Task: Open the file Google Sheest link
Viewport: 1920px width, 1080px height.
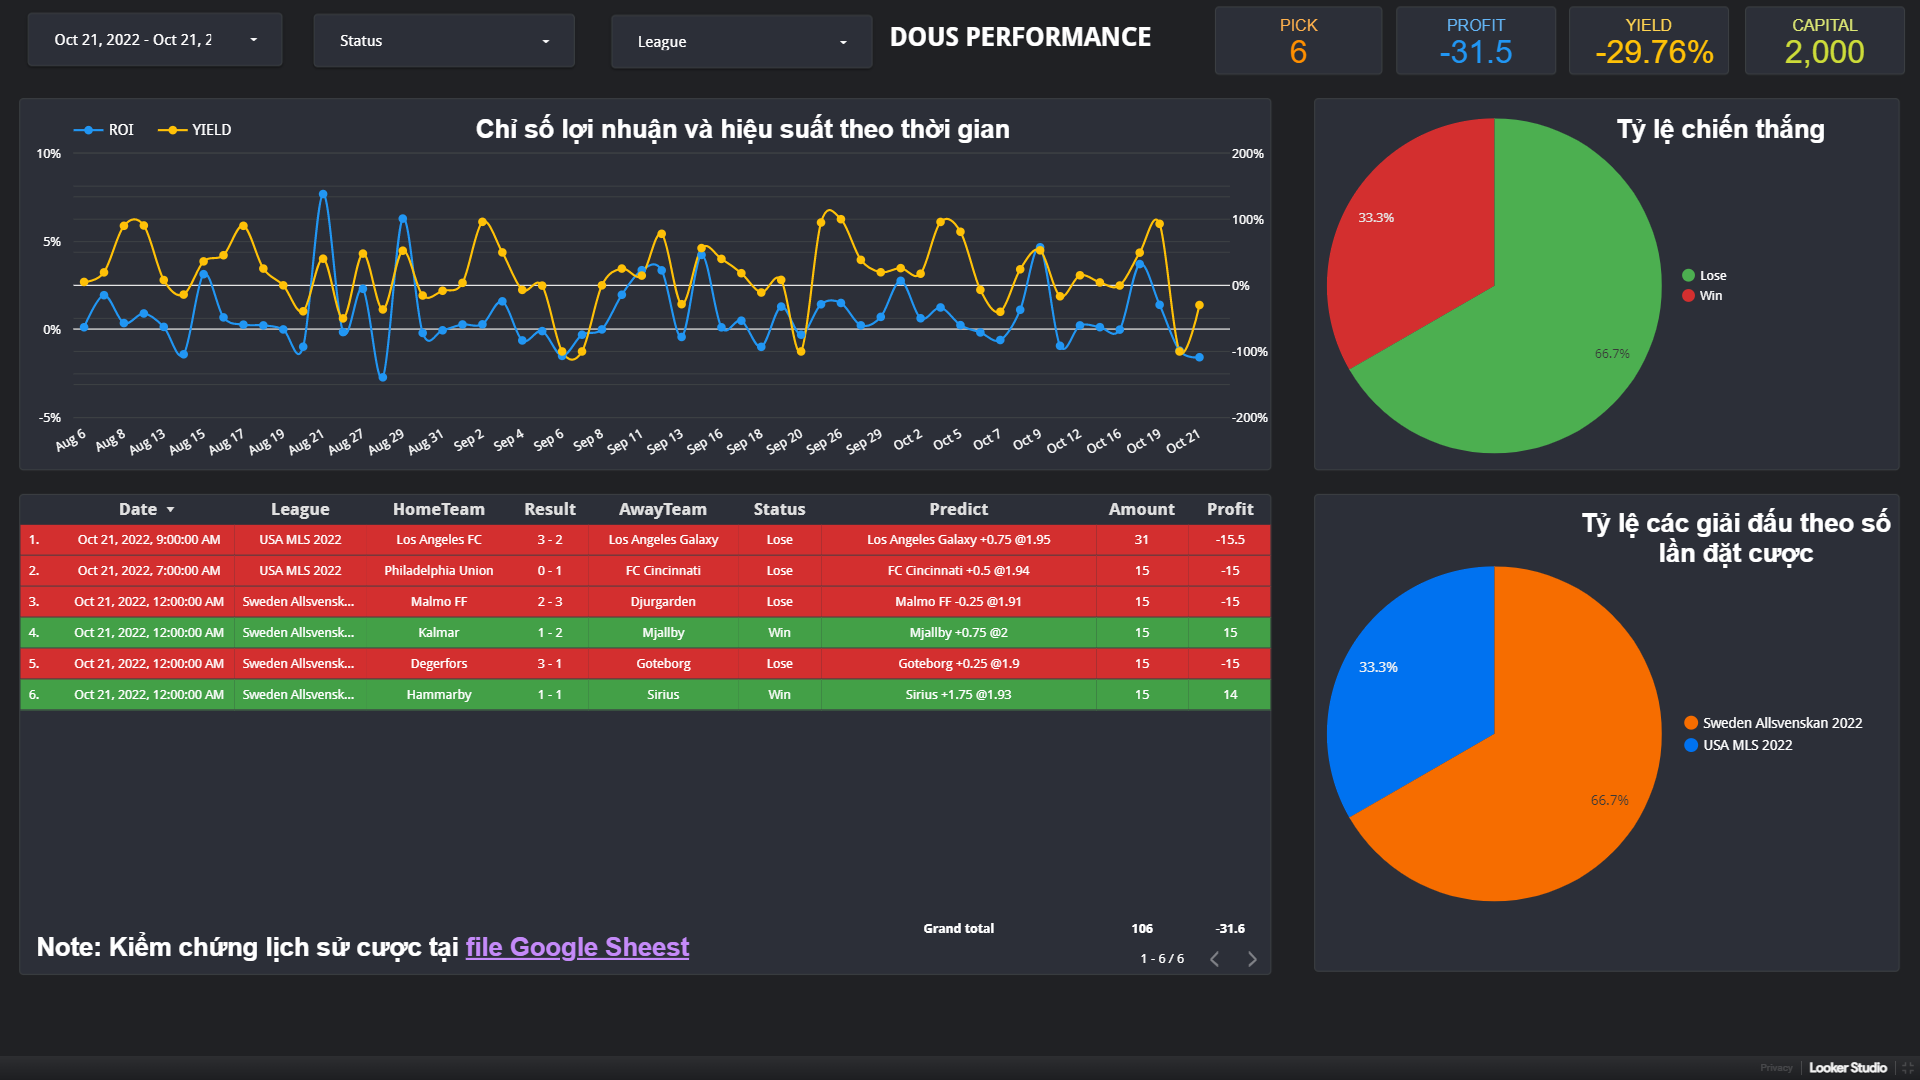Action: (577, 947)
